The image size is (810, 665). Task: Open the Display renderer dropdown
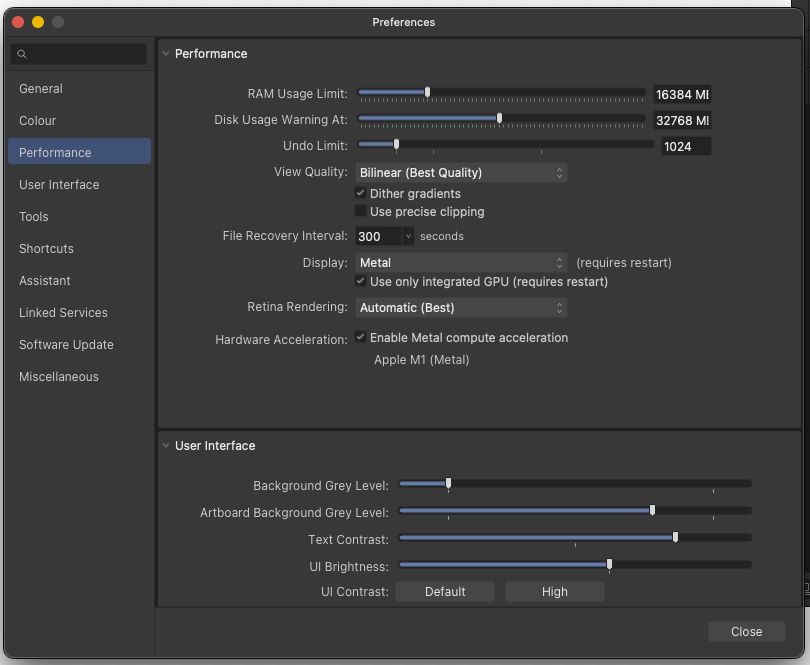461,263
